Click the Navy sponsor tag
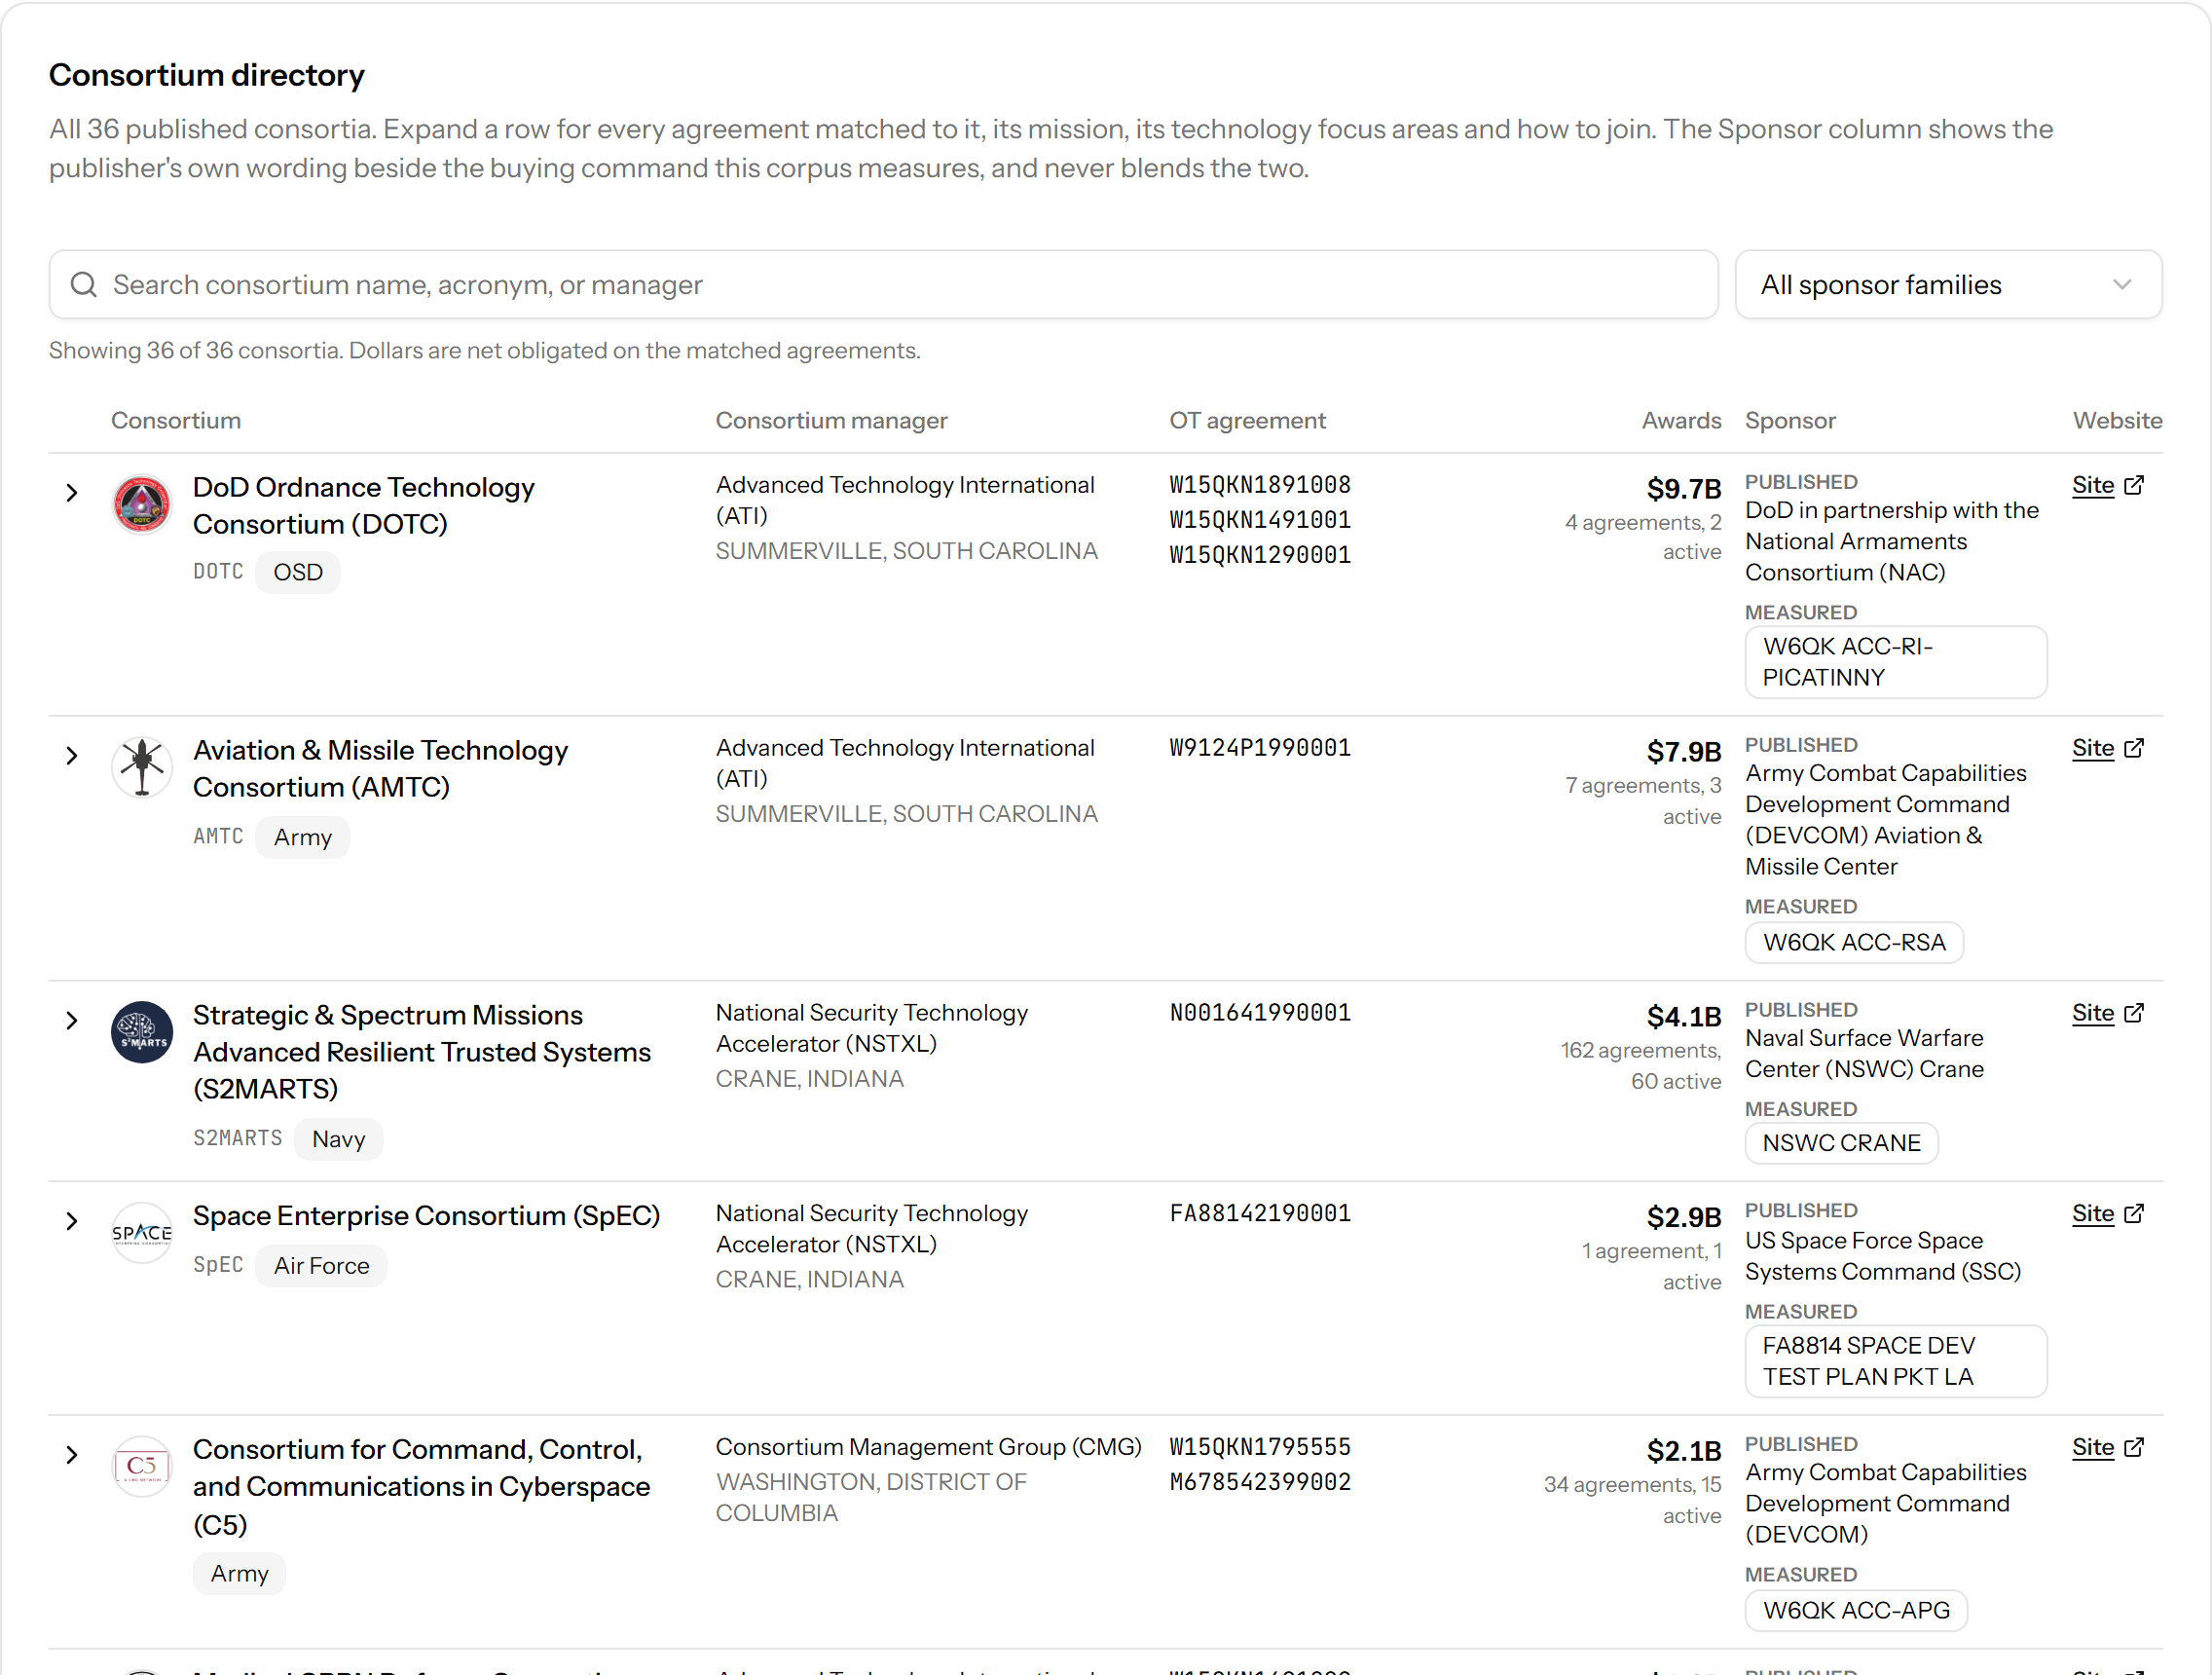Screen dimensions: 2212x1675 (338, 1139)
